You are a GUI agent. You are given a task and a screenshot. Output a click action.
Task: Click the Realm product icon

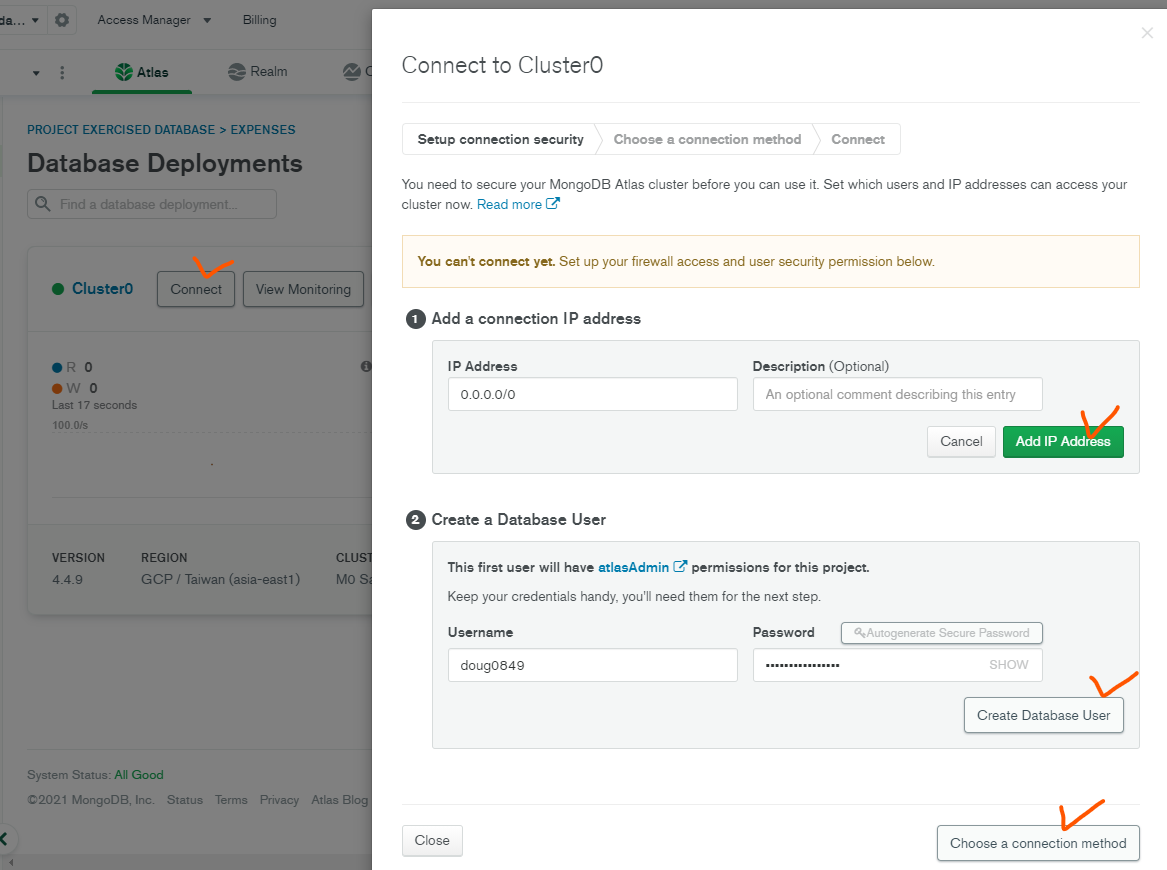237,72
